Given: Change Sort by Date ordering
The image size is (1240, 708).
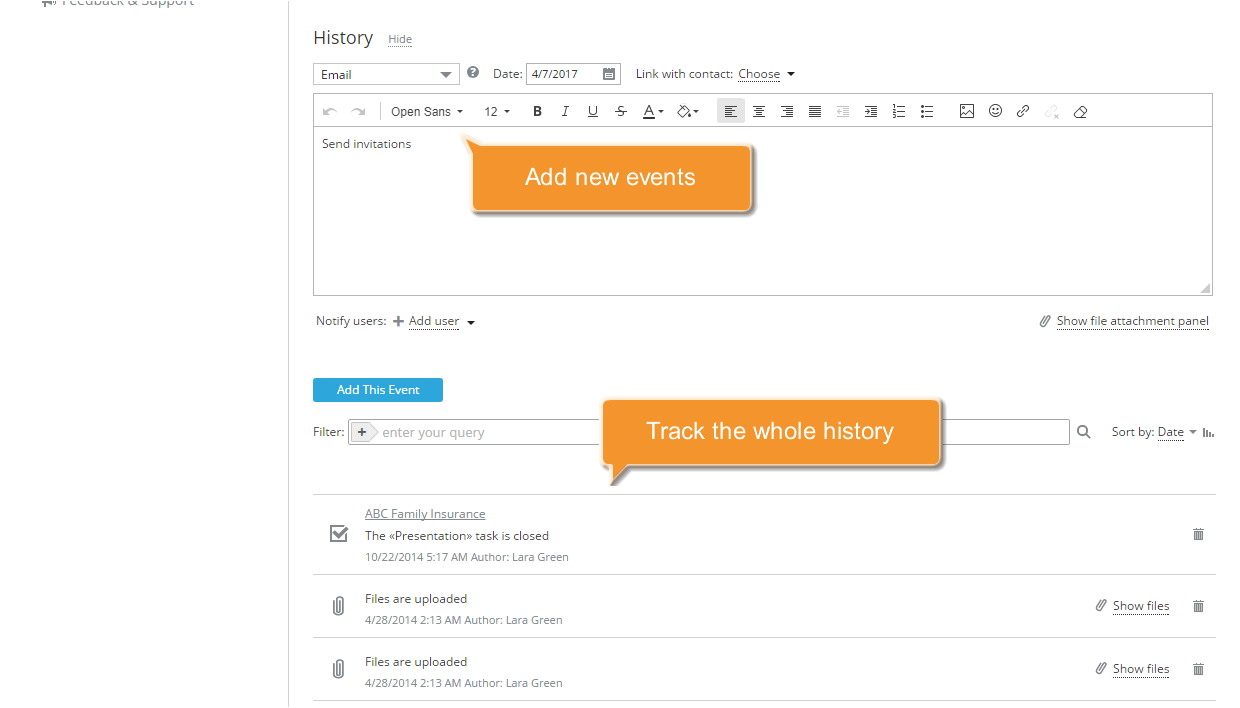Looking at the screenshot, I should 1170,431.
